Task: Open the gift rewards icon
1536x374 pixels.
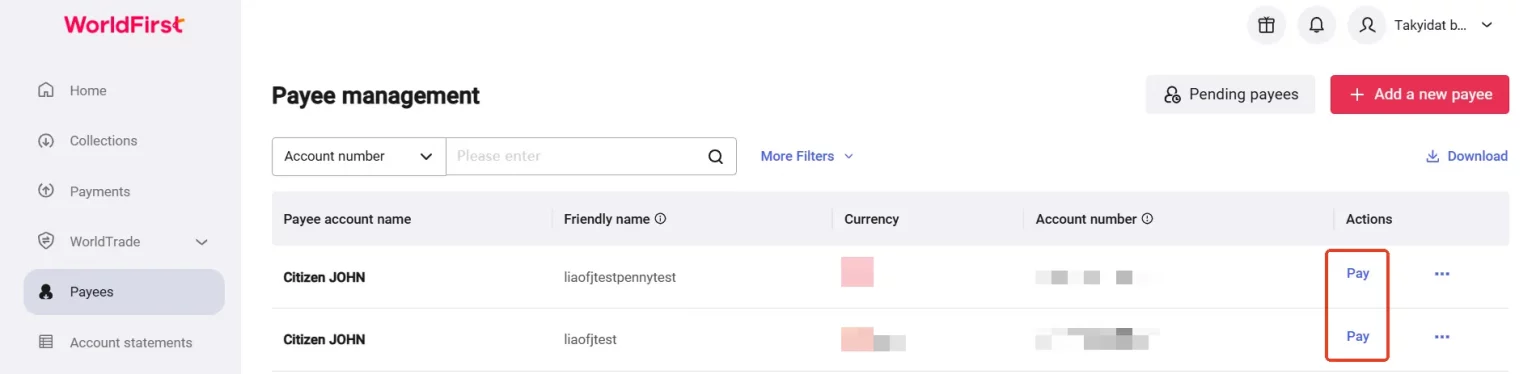Action: tap(1267, 25)
